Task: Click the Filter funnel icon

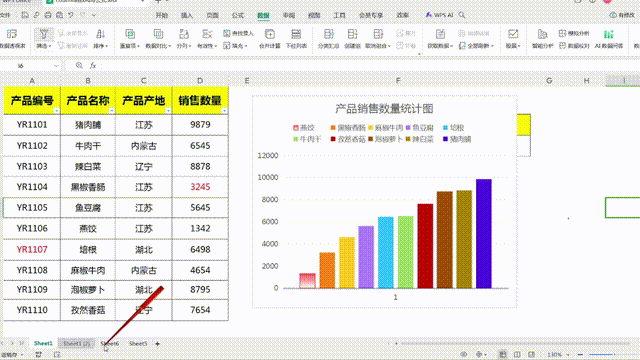Action: coord(44,34)
